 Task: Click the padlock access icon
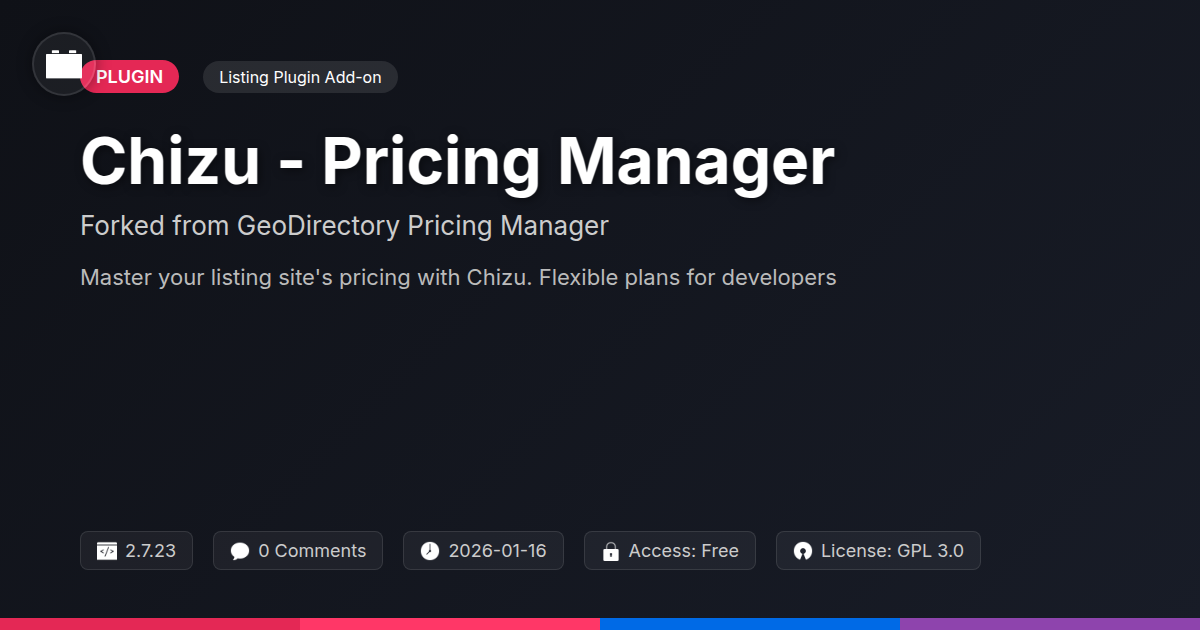tap(611, 551)
